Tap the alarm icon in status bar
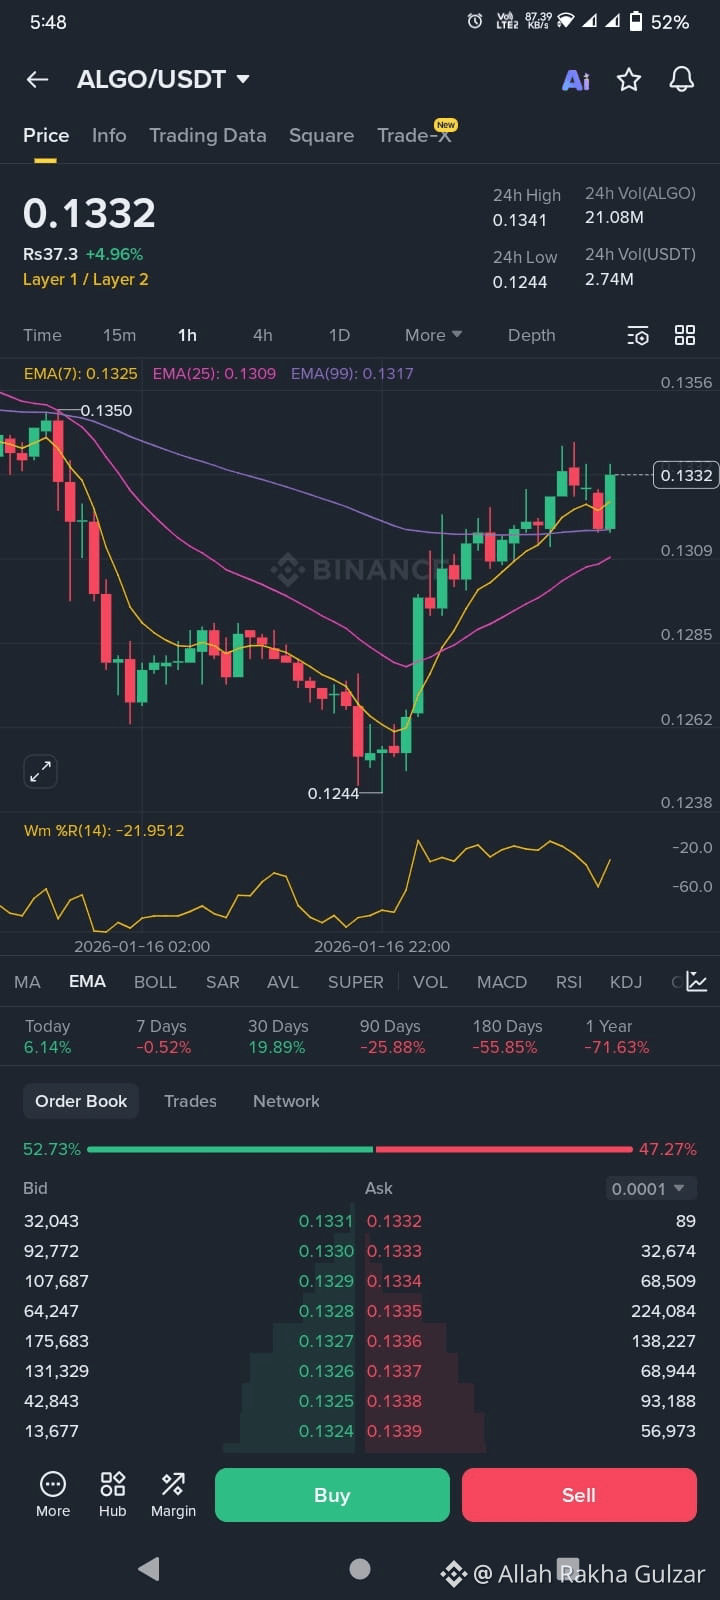 coord(475,21)
